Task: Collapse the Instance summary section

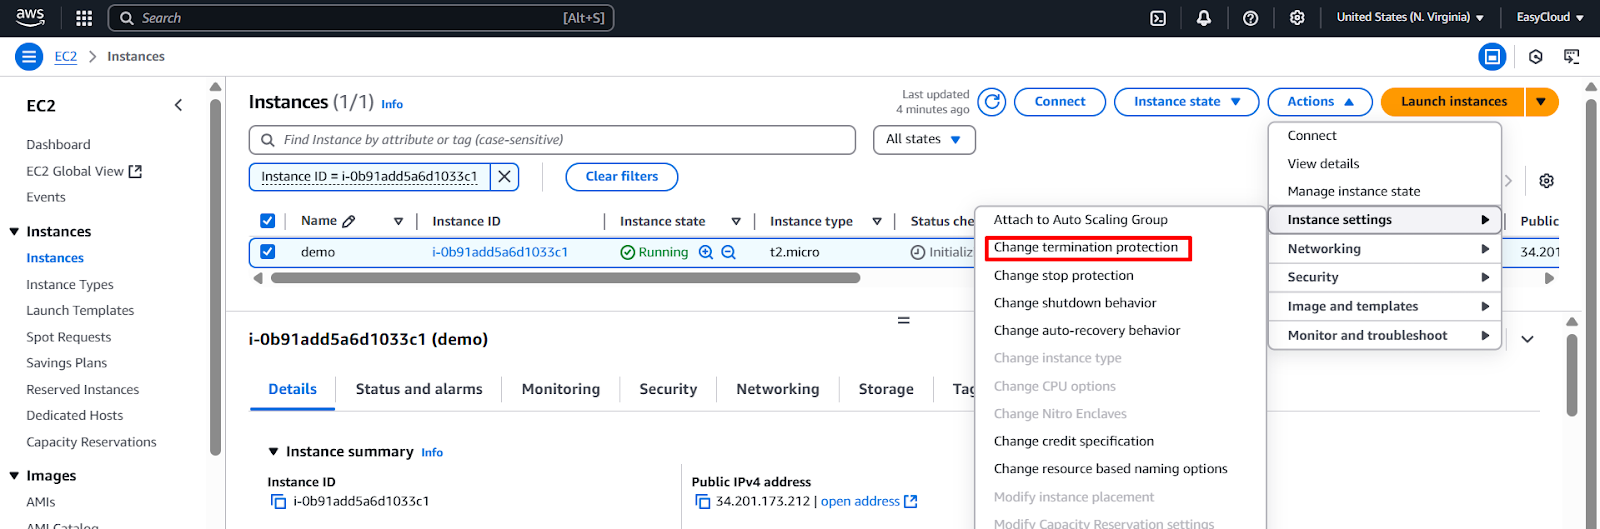Action: (x=274, y=452)
